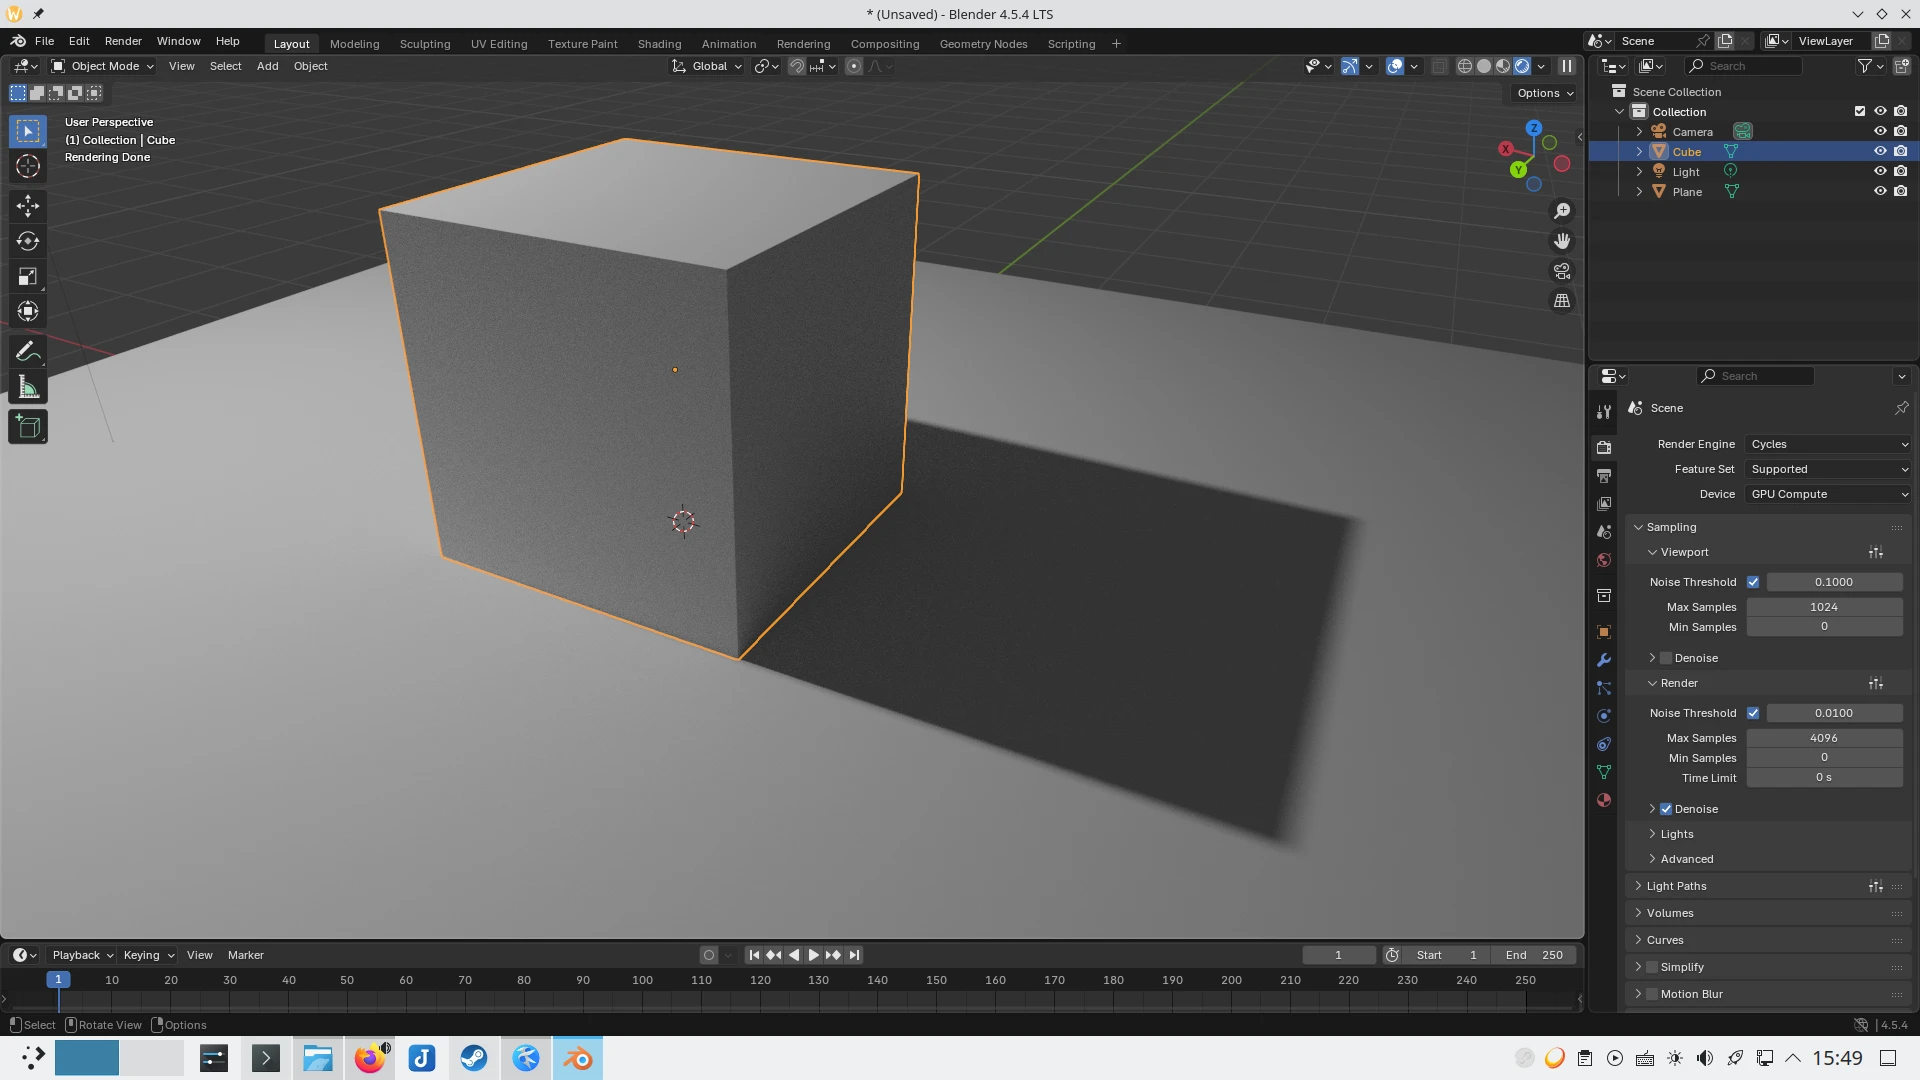Select the Scale tool
Screen dimensions: 1920x1080
pyautogui.click(x=28, y=276)
